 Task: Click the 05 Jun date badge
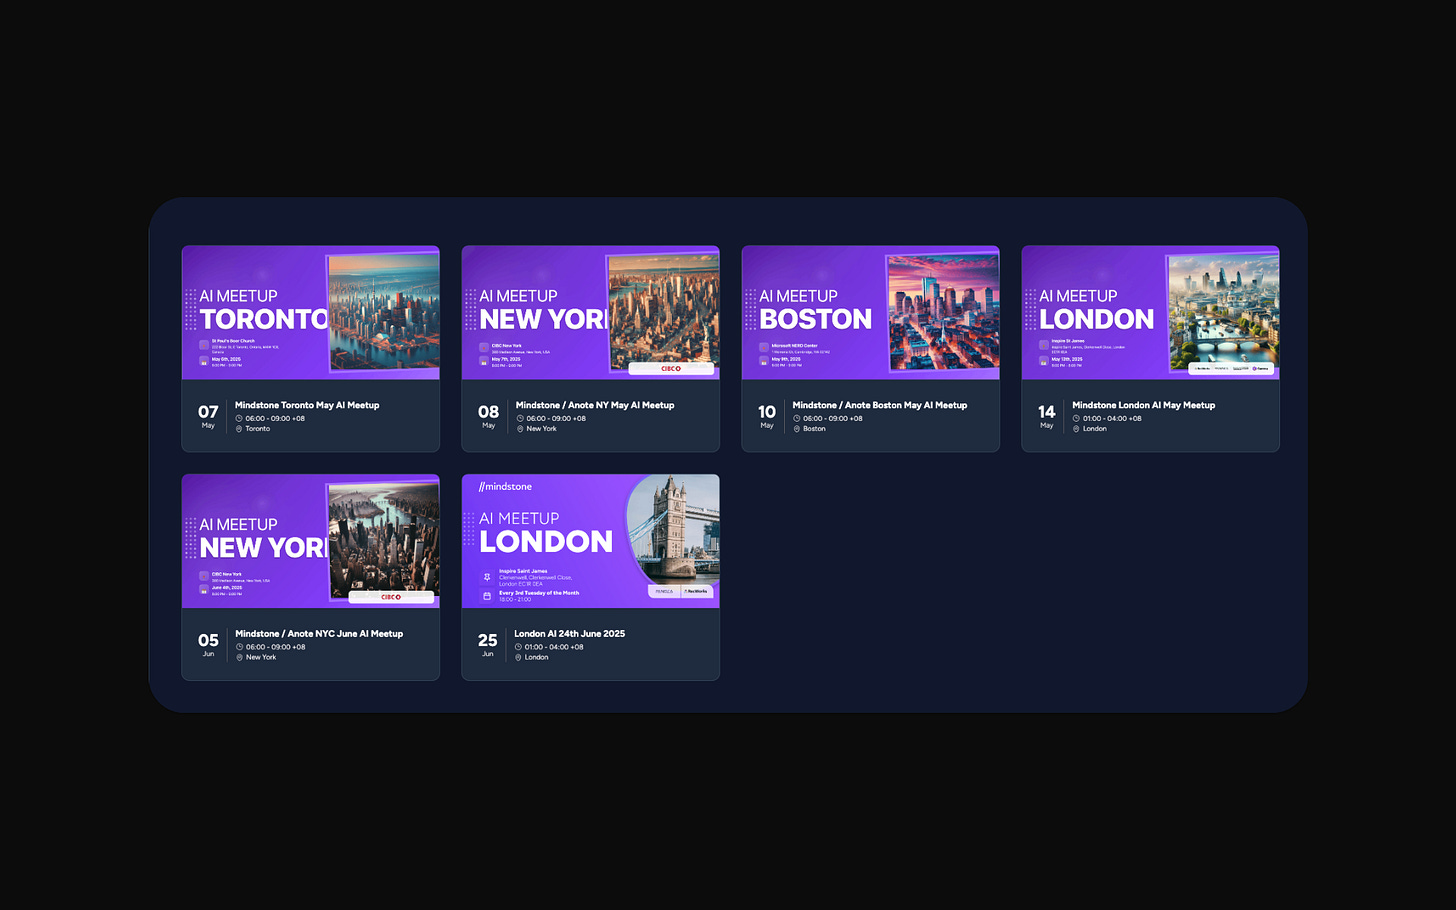(x=208, y=644)
